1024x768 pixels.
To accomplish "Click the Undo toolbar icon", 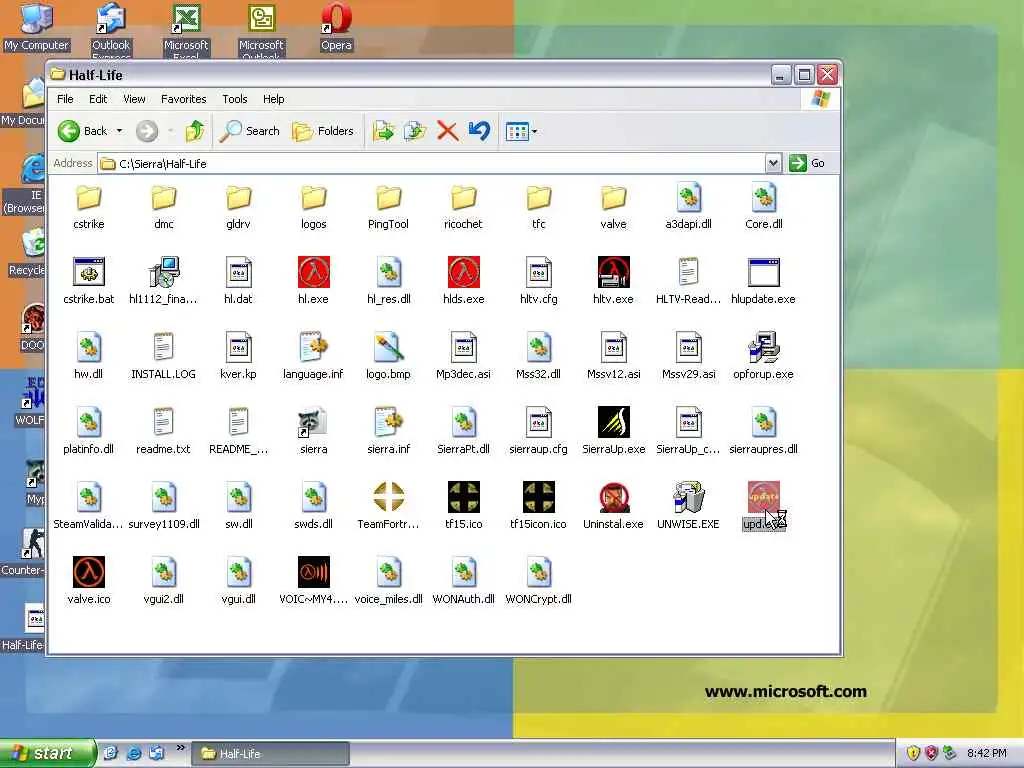I will click(x=479, y=131).
